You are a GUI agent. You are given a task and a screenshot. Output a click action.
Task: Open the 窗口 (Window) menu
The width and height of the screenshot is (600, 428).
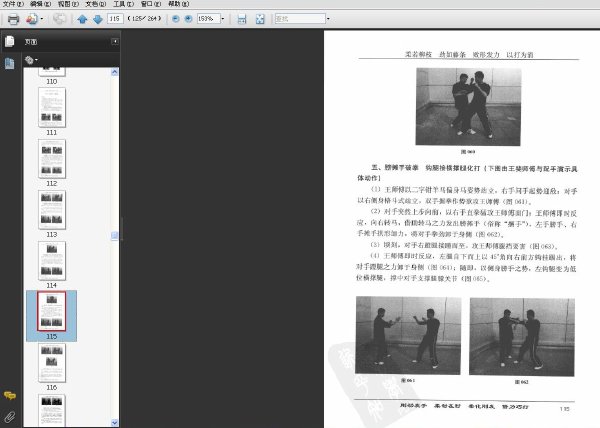tap(151, 4)
